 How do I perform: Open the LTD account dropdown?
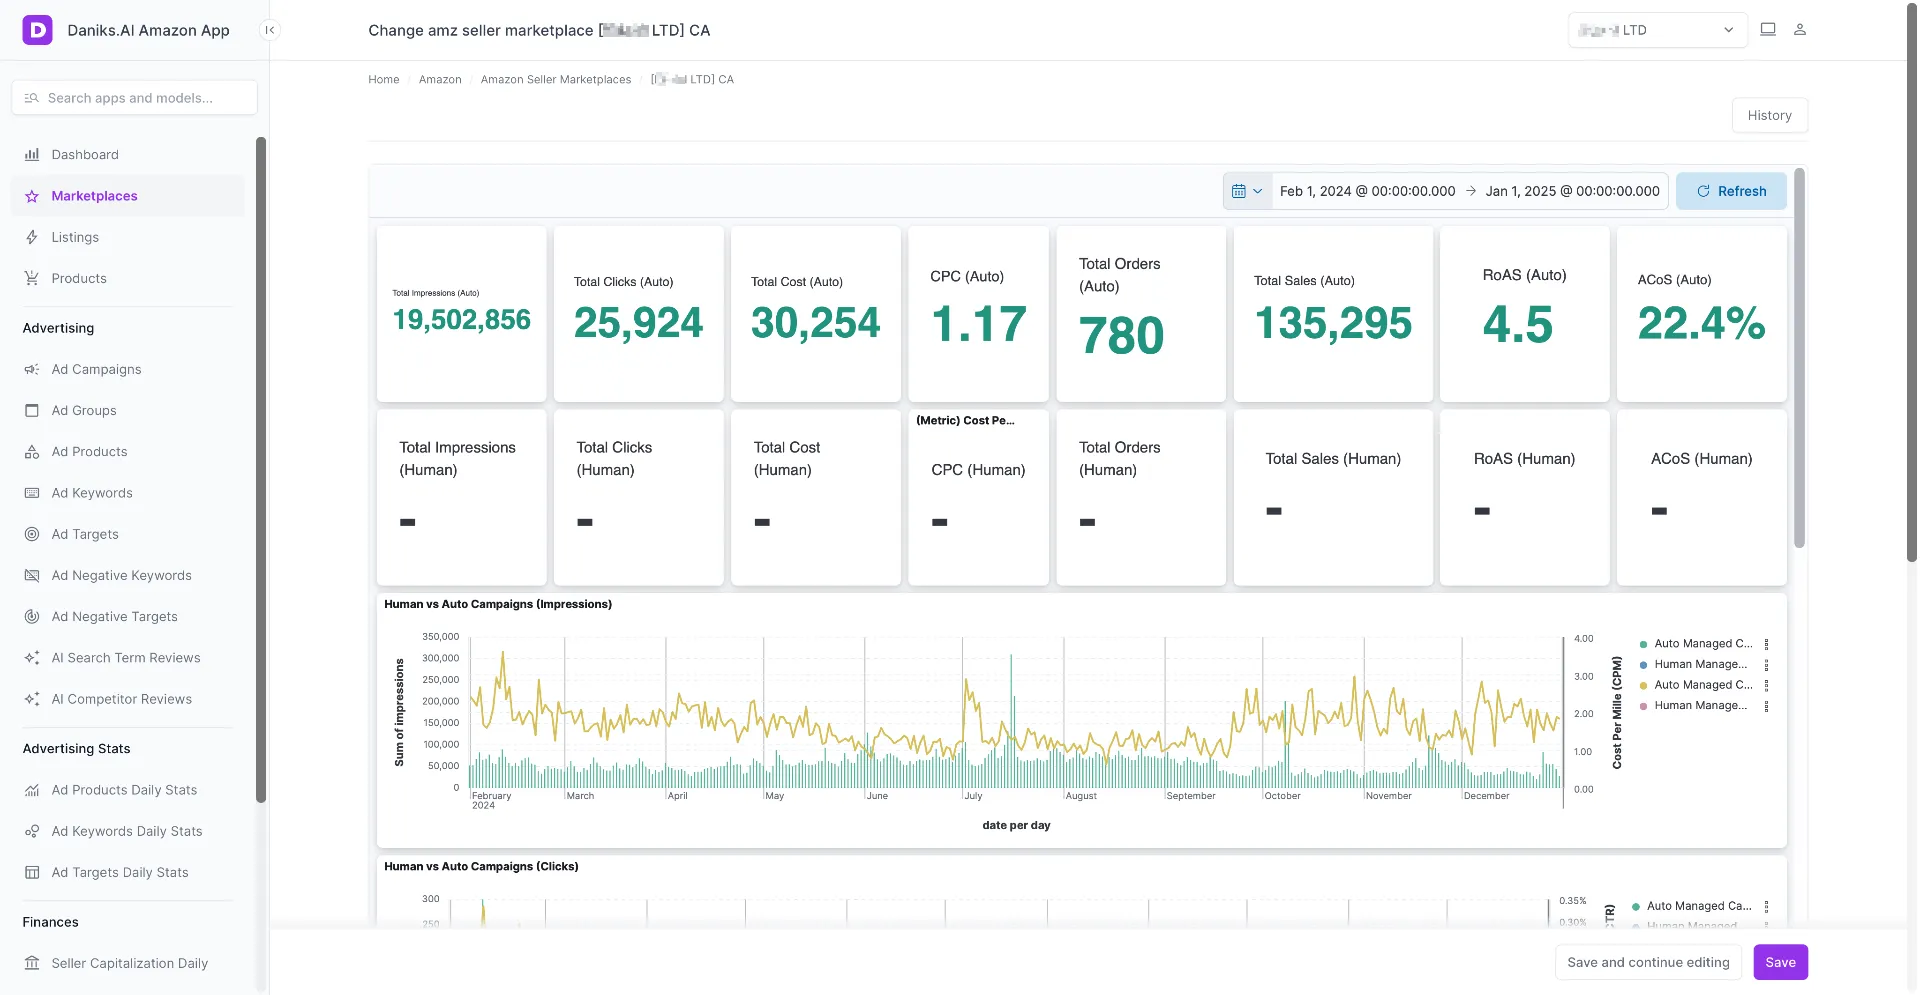coord(1657,30)
